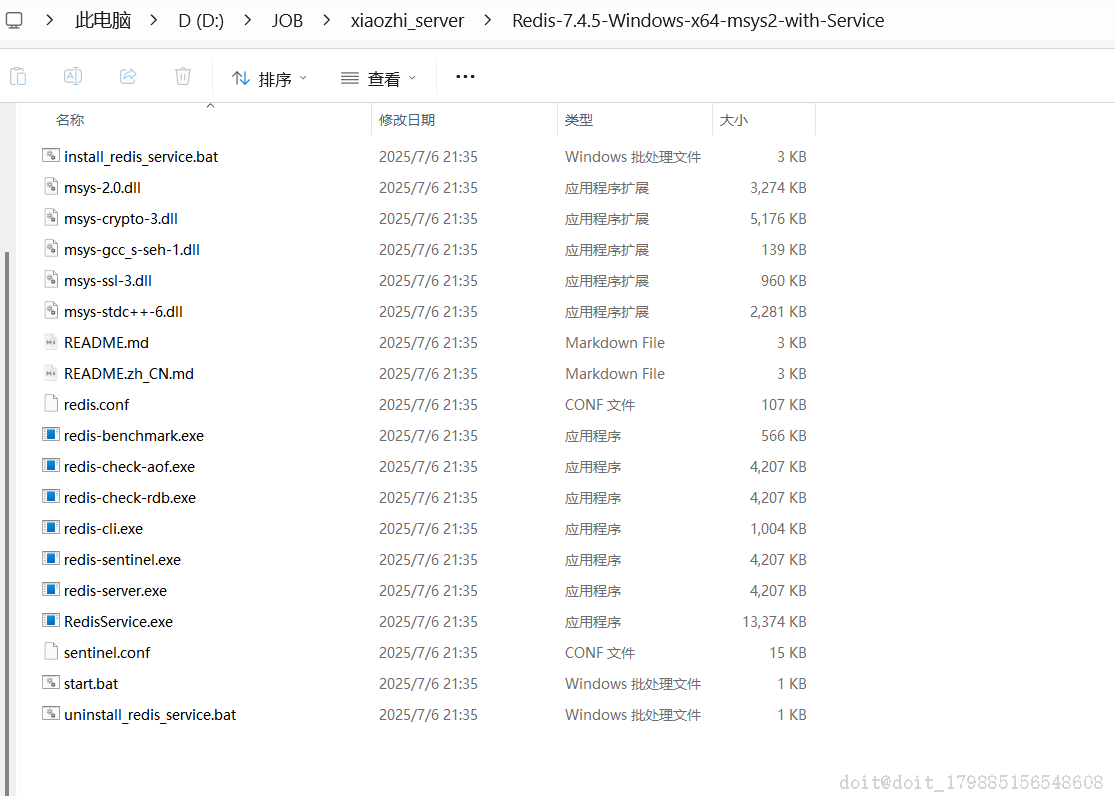Open the 排序 sort dropdown

(x=270, y=78)
